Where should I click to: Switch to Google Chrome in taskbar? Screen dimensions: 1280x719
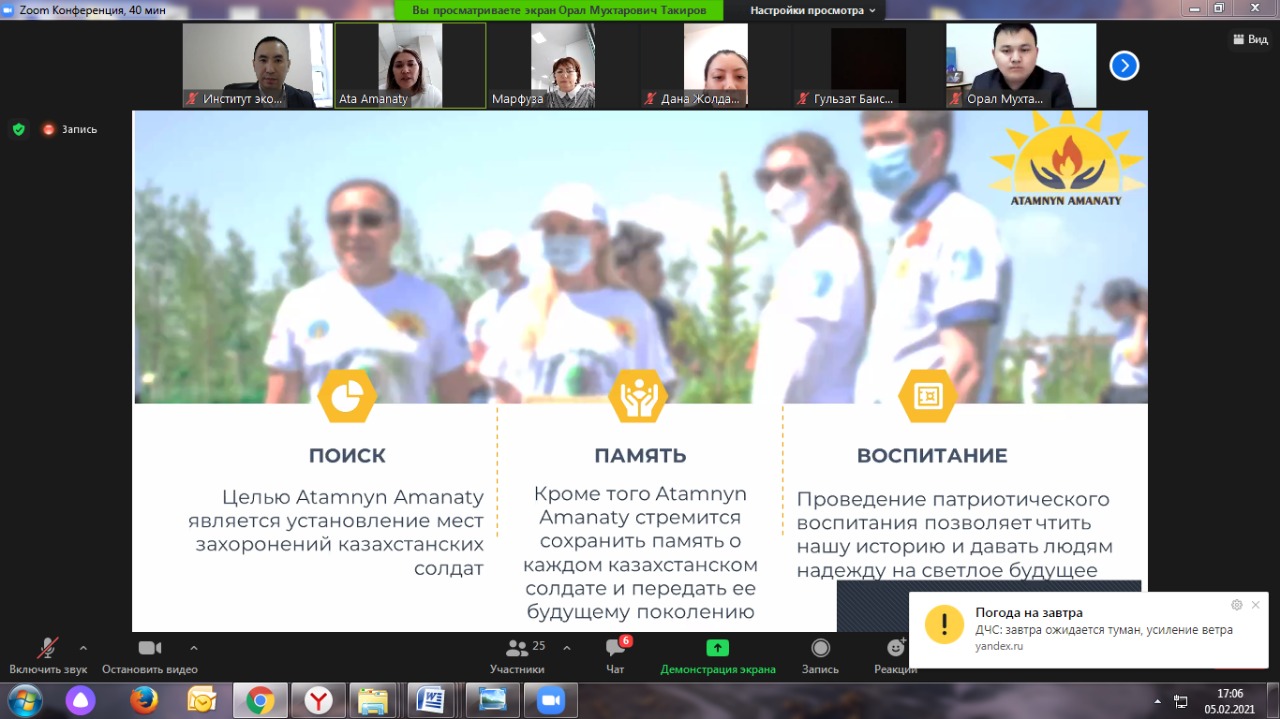click(x=260, y=700)
